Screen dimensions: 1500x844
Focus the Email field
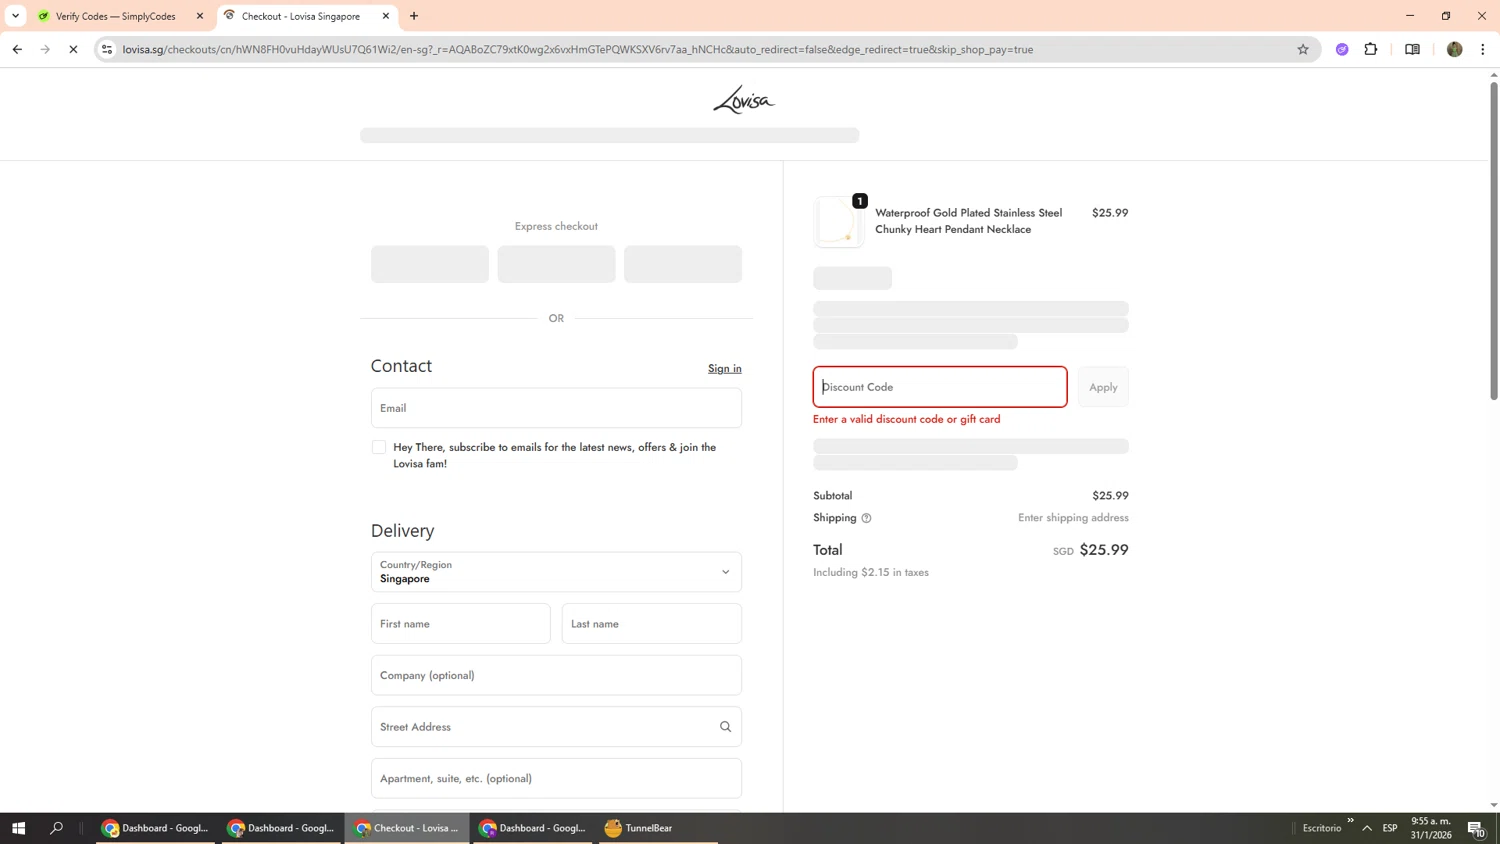[x=556, y=408]
